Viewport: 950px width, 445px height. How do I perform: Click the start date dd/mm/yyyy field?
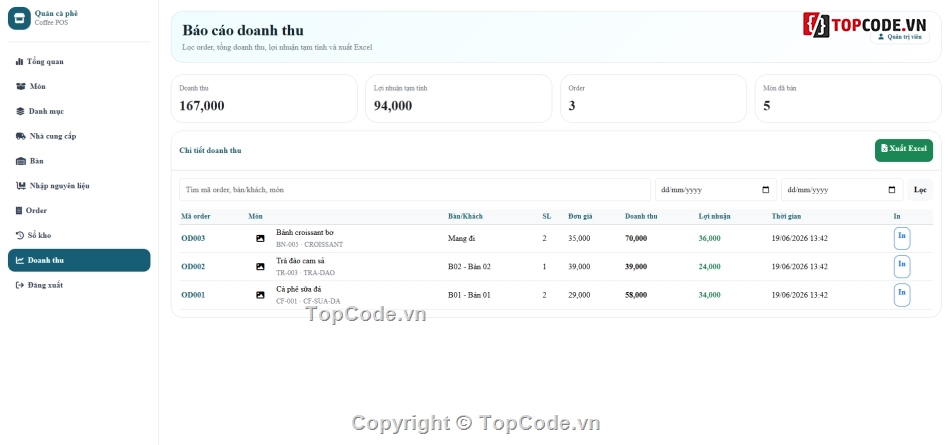pos(716,190)
